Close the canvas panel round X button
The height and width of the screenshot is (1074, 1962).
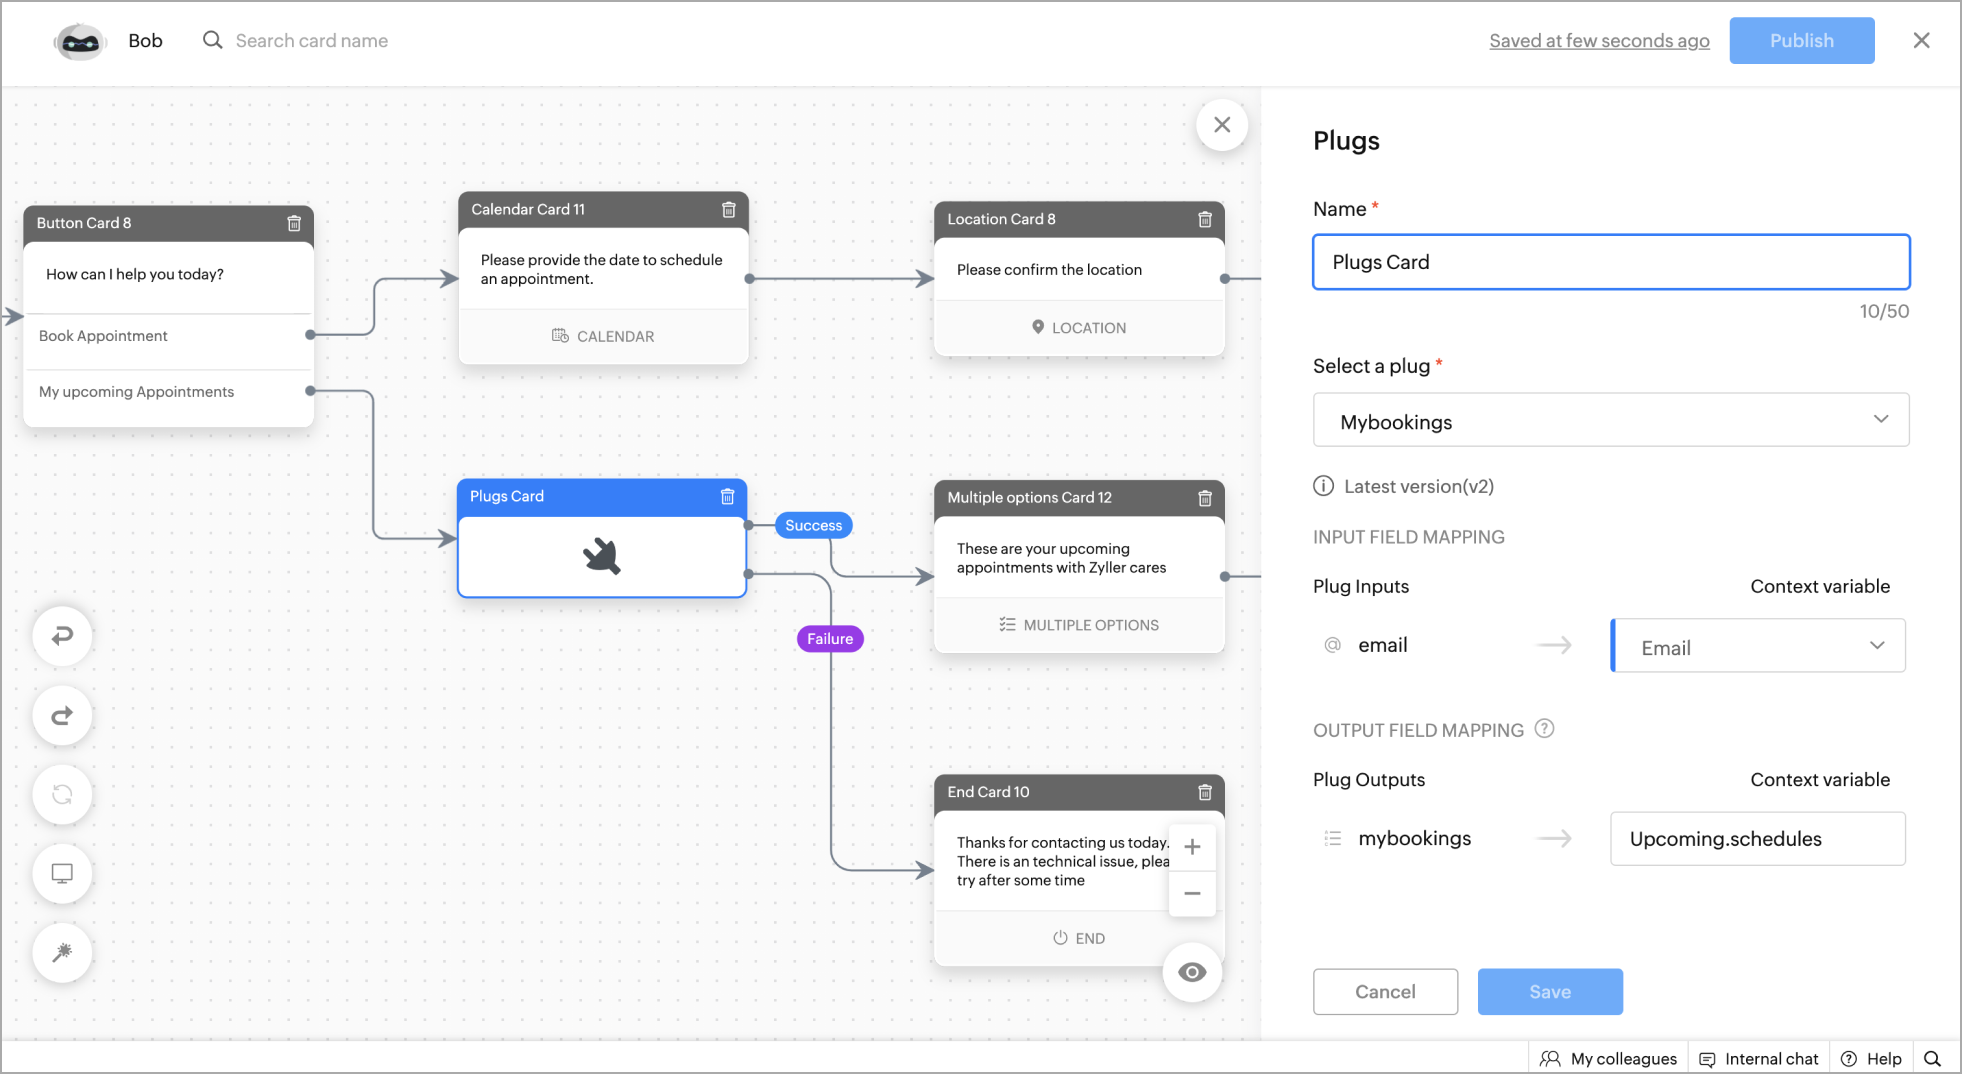1222,125
